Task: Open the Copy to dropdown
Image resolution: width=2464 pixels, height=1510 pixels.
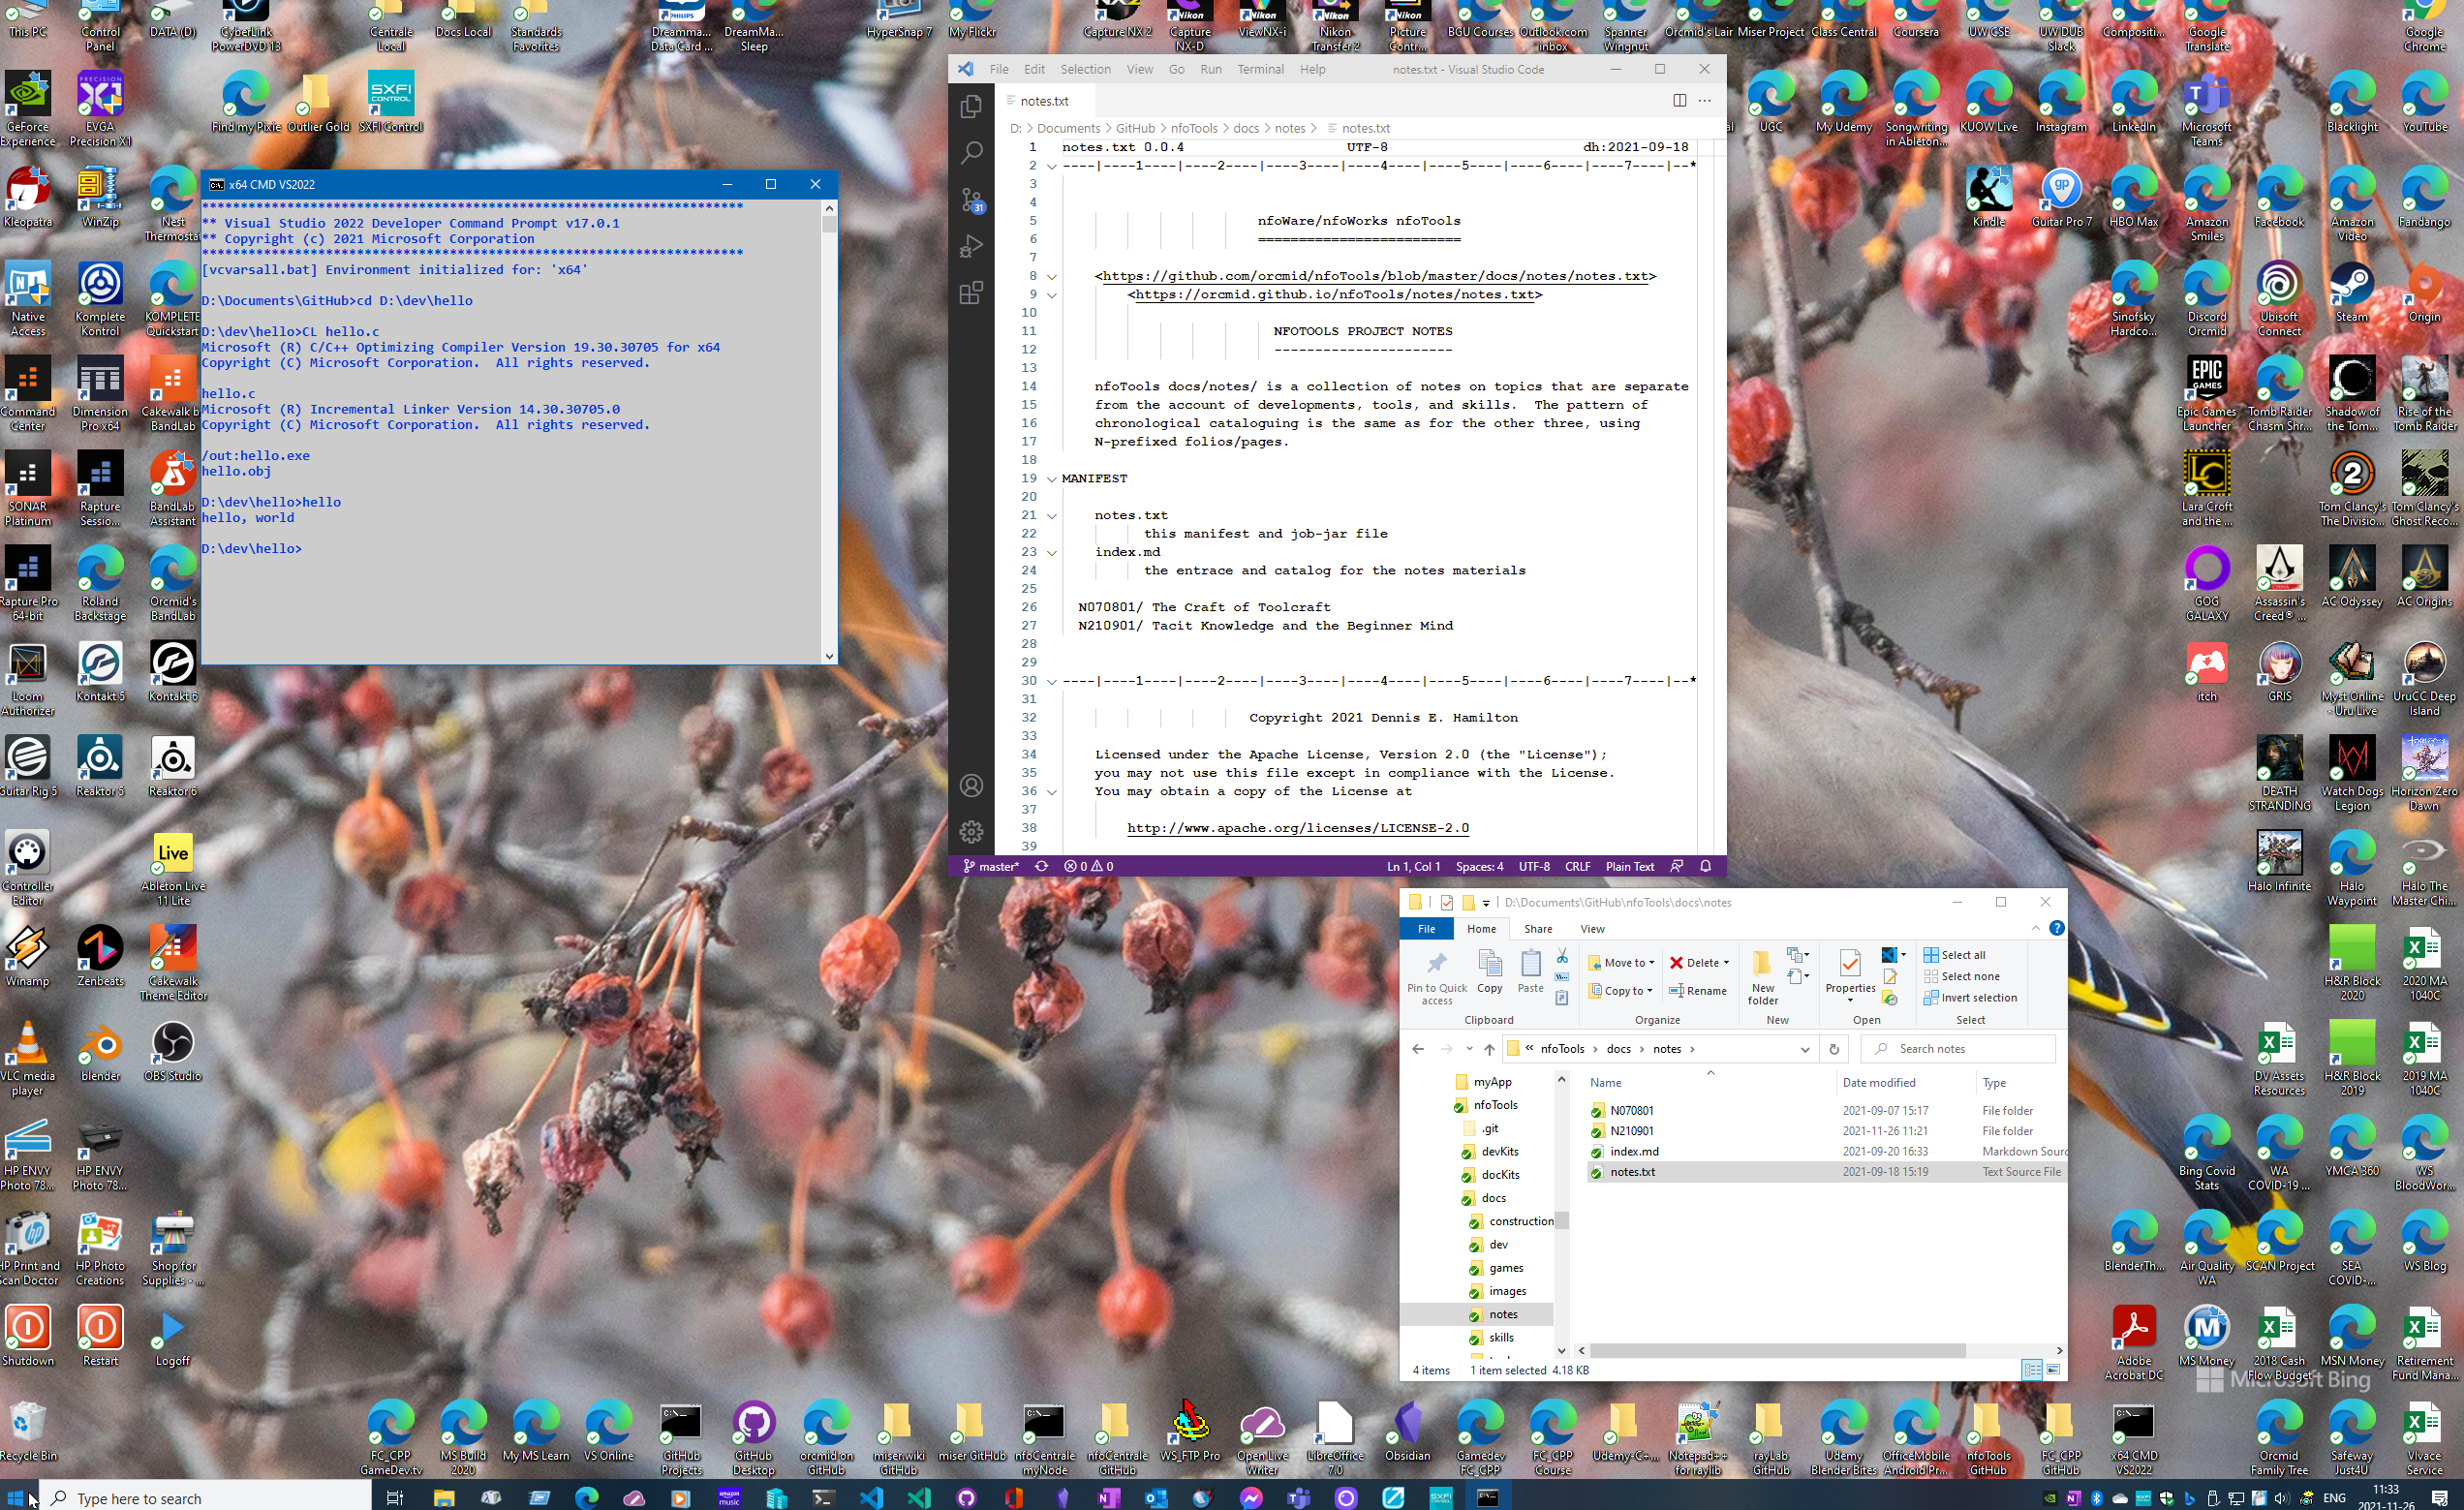Action: pos(1621,991)
